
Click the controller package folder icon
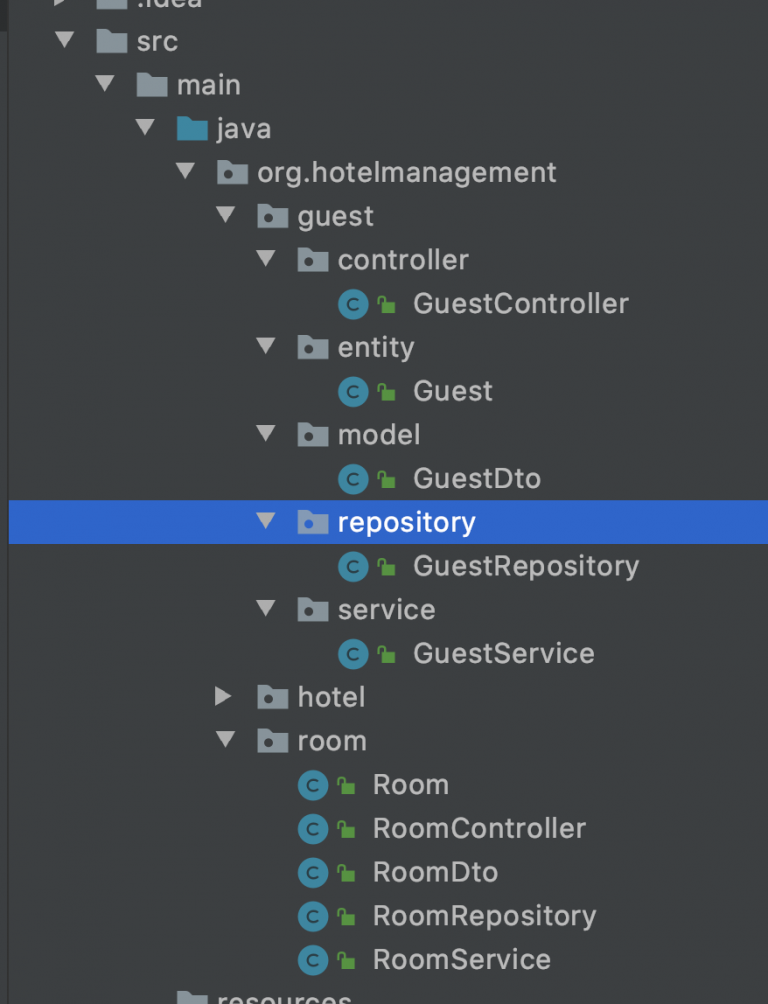coord(313,259)
